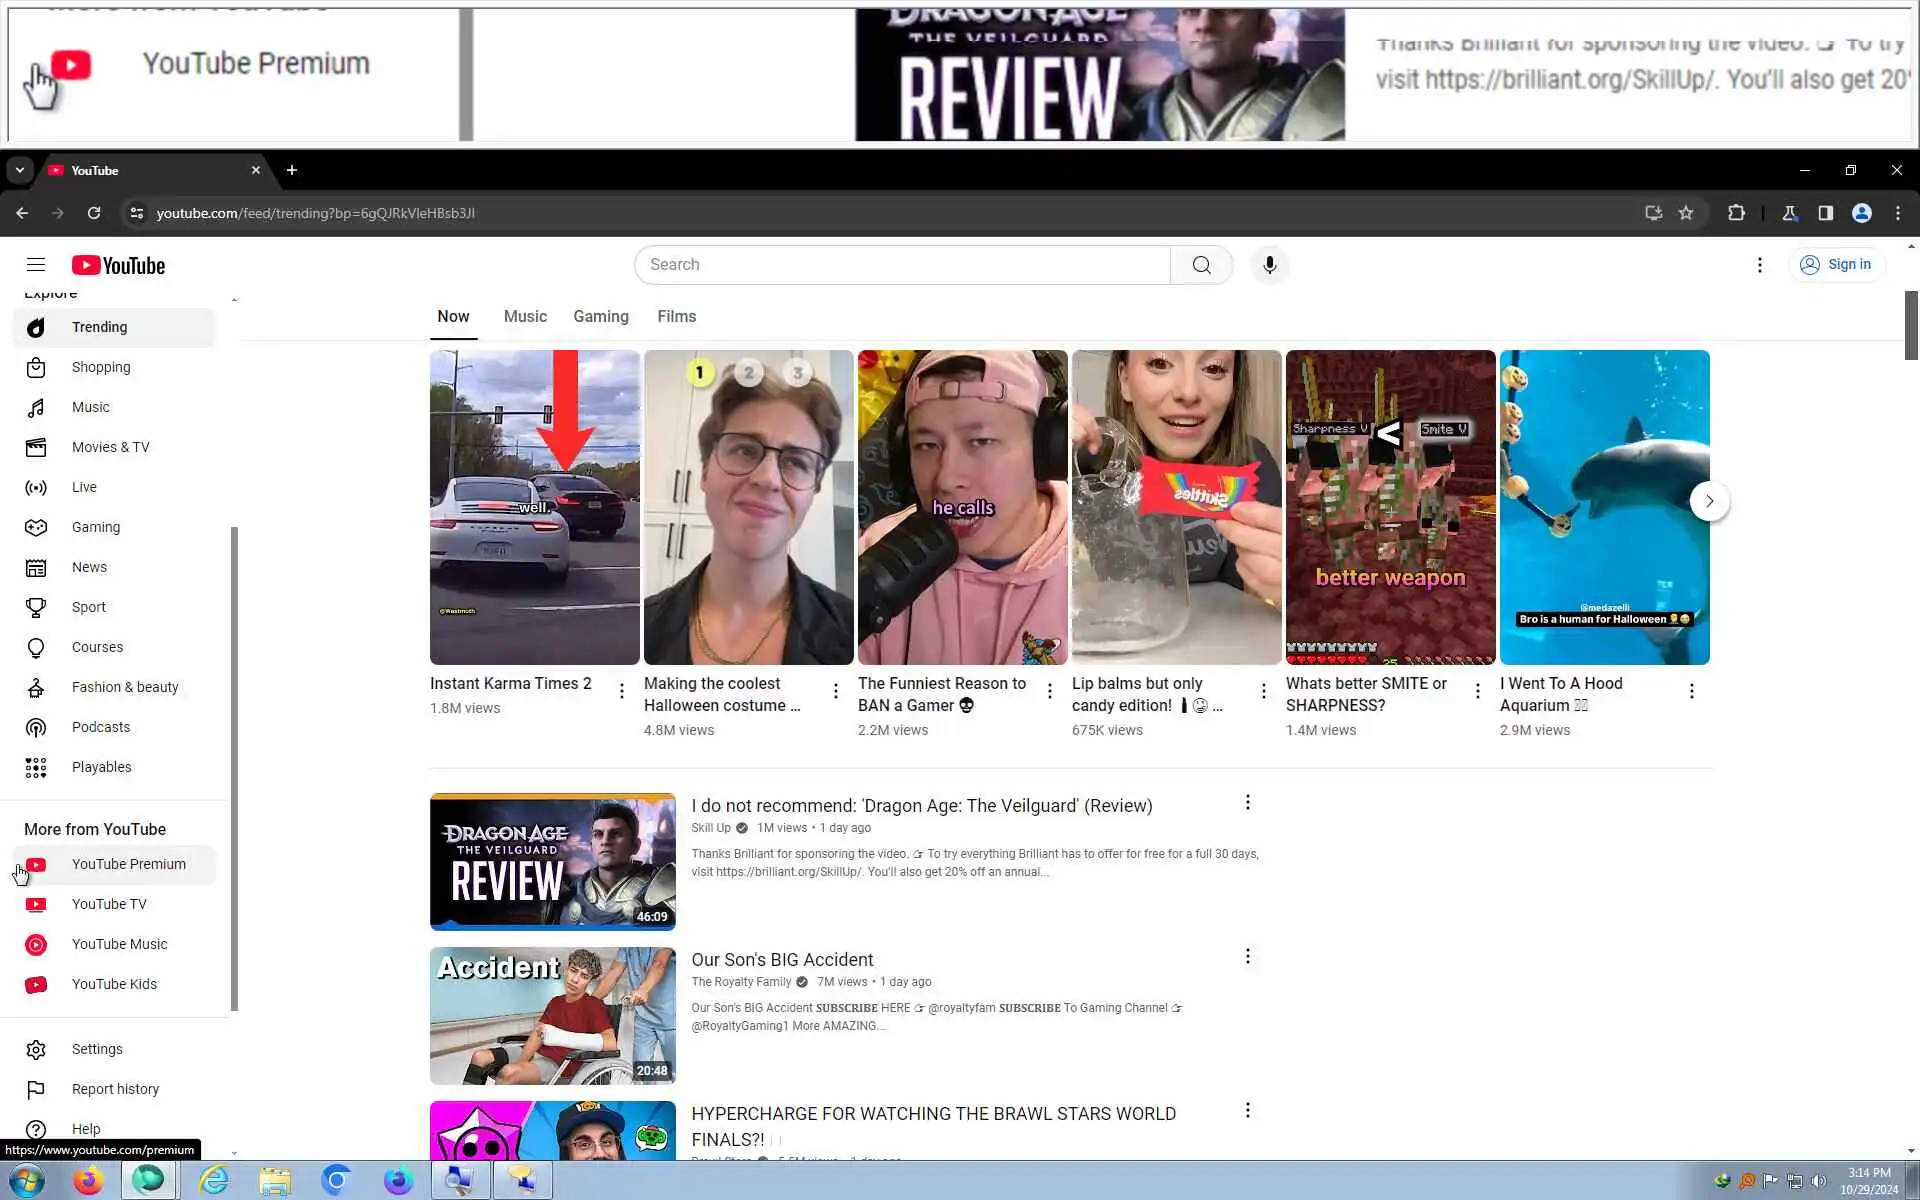This screenshot has width=1920, height=1200.
Task: Open the hamburger guide menu
Action: pos(36,265)
